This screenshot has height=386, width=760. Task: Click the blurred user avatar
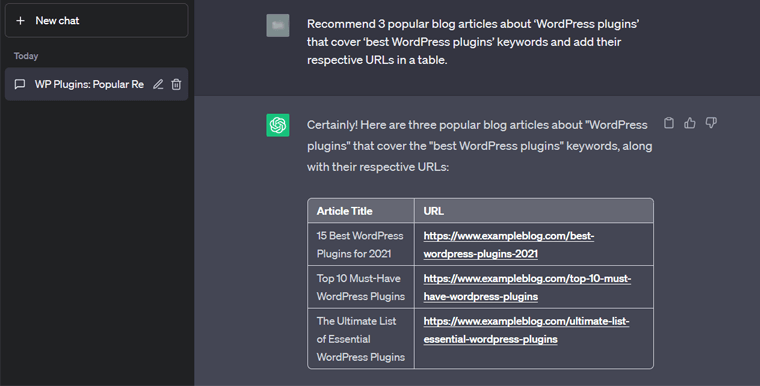(278, 25)
